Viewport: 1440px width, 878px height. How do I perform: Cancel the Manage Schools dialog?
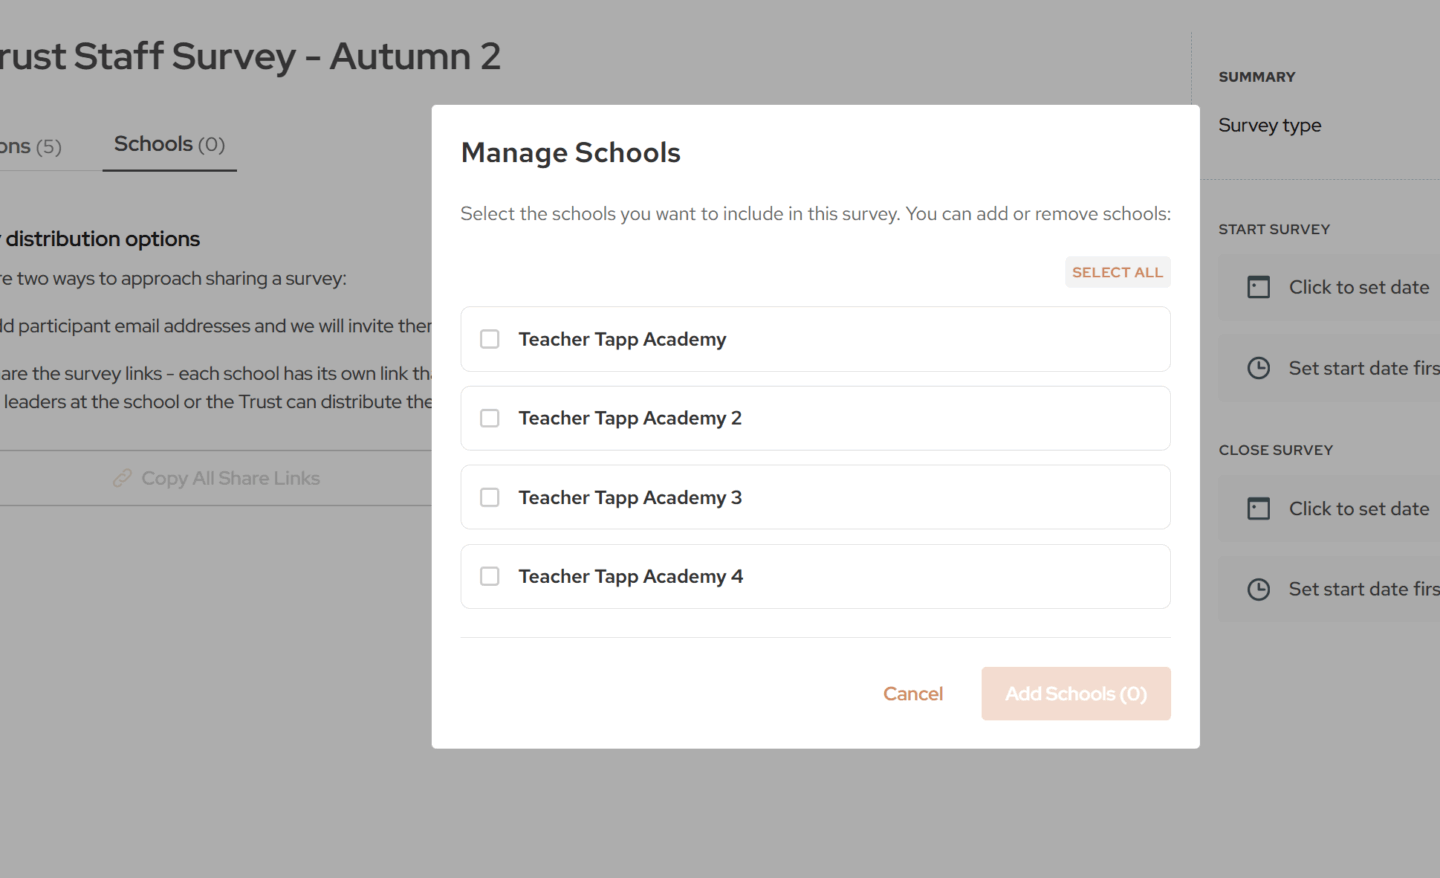(912, 693)
